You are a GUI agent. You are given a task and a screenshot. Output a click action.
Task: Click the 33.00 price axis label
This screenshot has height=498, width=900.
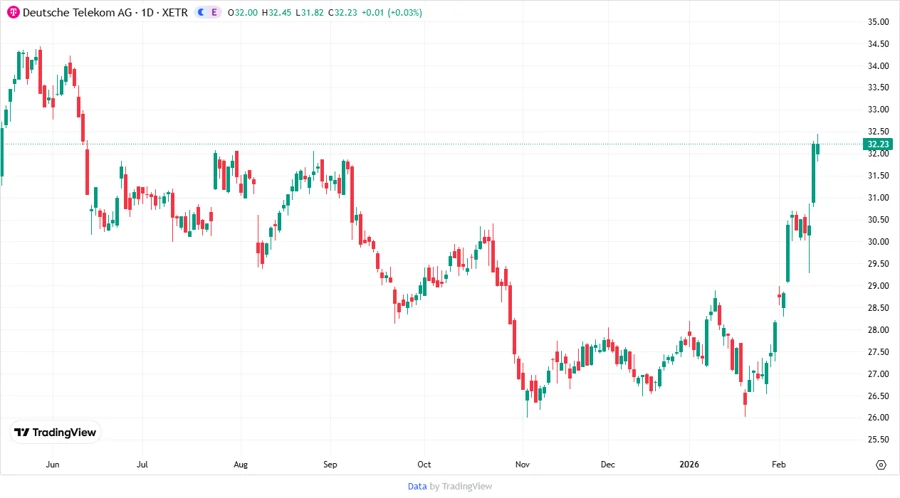coord(878,109)
